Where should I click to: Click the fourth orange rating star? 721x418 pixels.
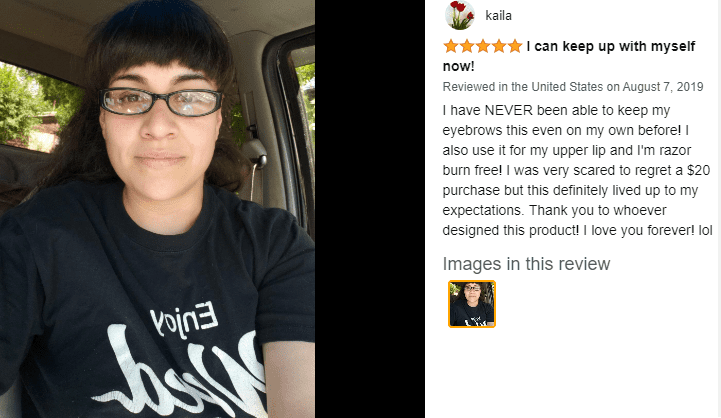[x=499, y=46]
